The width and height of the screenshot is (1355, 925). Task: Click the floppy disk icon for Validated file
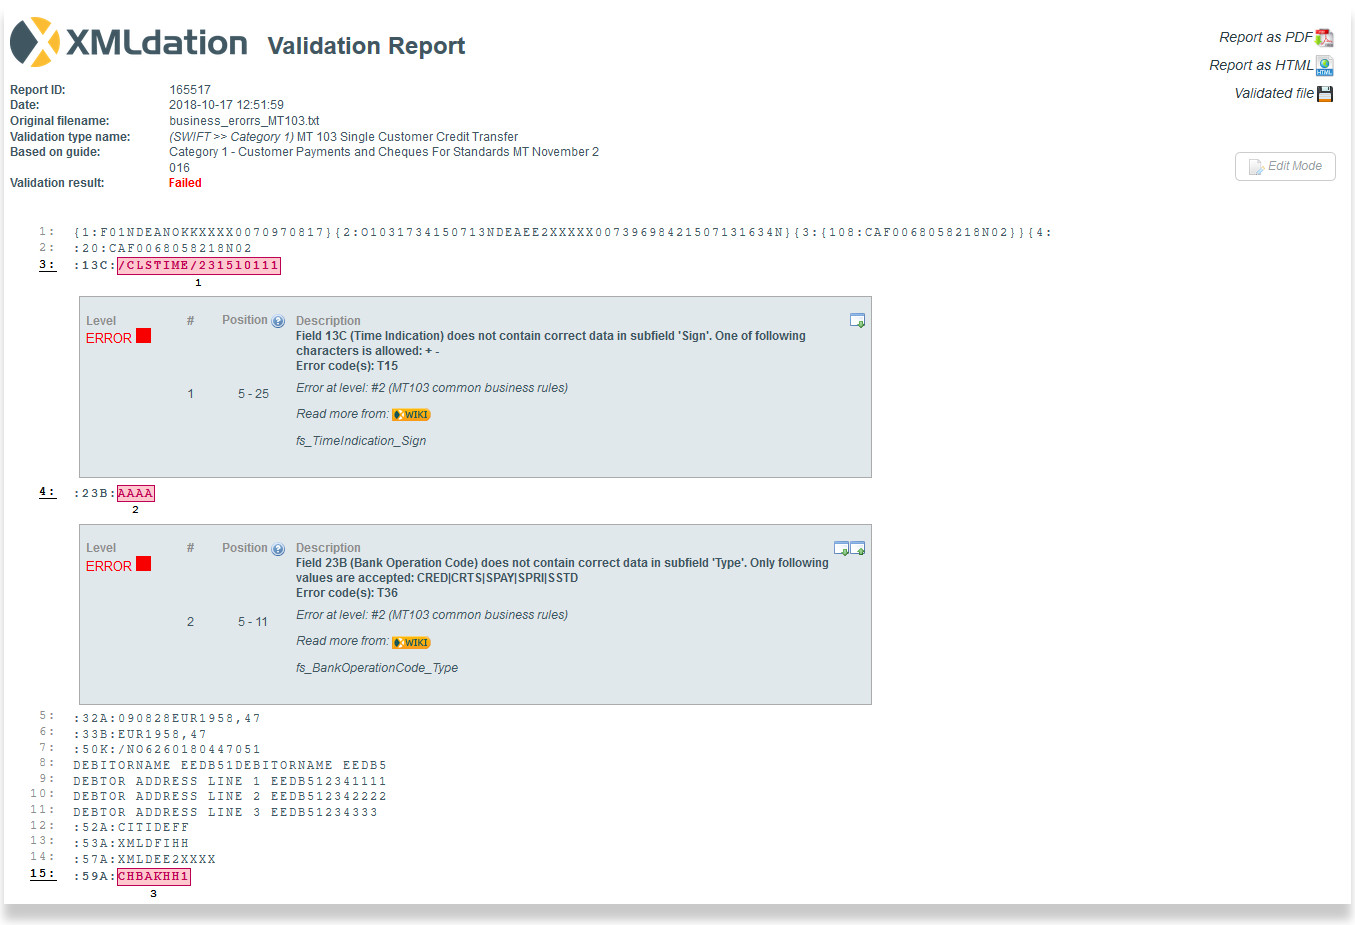point(1325,93)
